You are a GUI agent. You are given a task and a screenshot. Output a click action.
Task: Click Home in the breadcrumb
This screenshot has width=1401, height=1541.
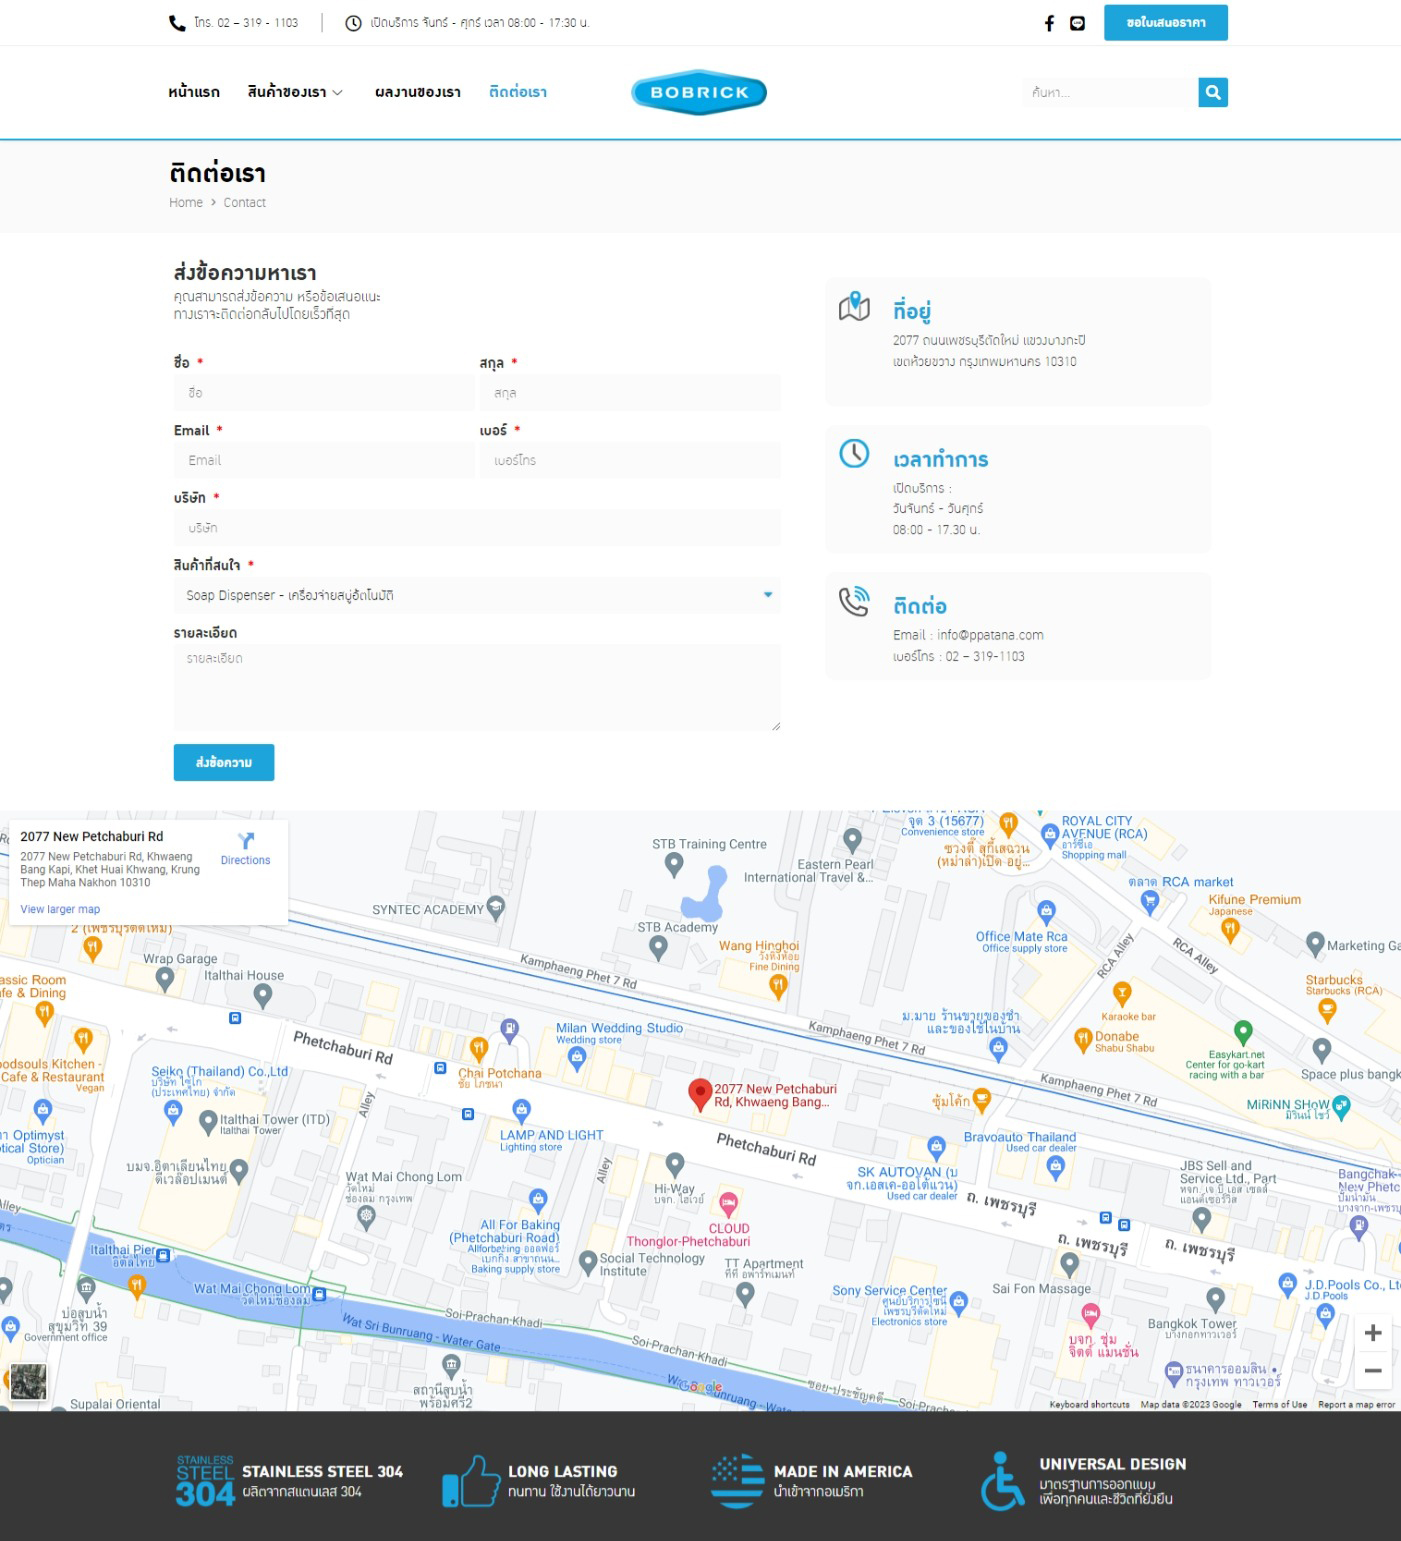[x=186, y=202]
